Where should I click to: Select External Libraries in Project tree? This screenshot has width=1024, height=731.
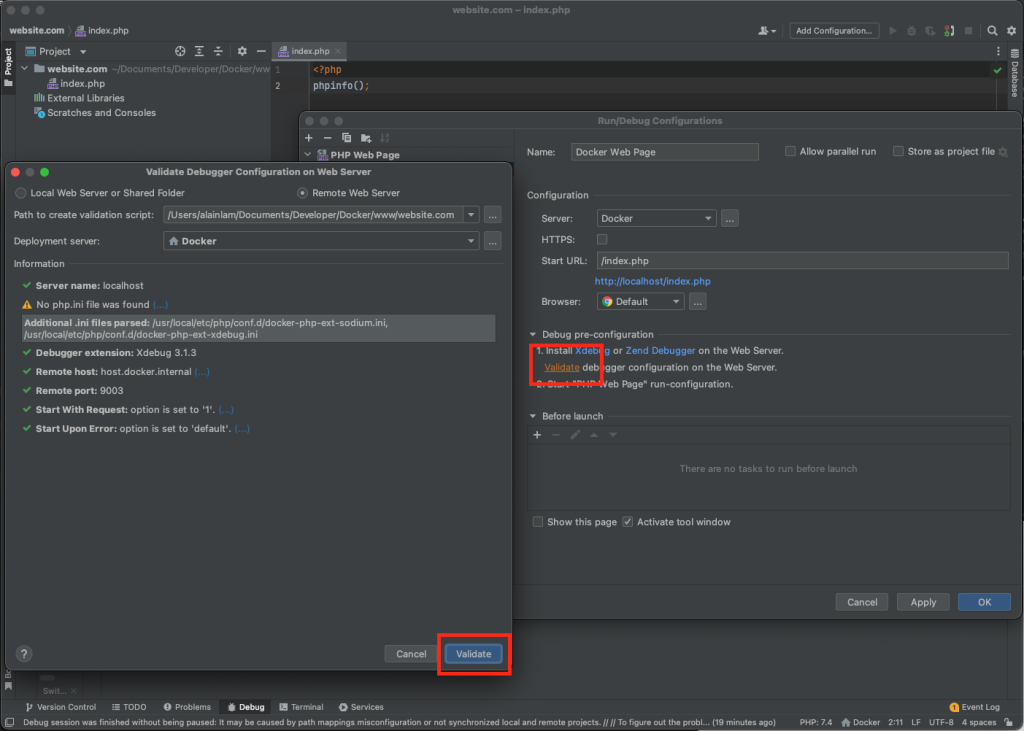pos(79,98)
